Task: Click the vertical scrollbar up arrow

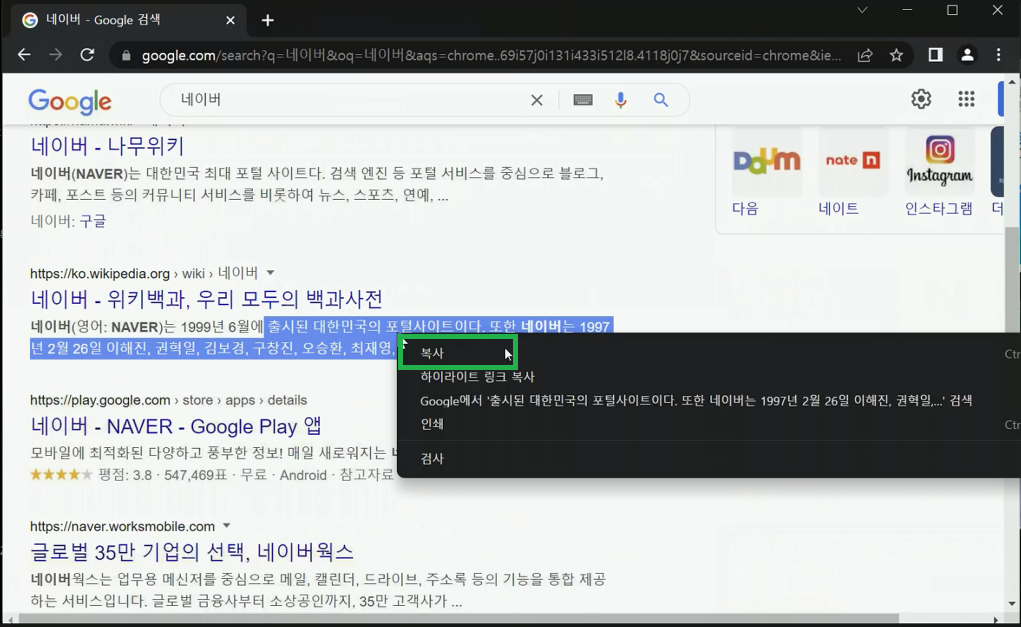Action: point(1012,82)
